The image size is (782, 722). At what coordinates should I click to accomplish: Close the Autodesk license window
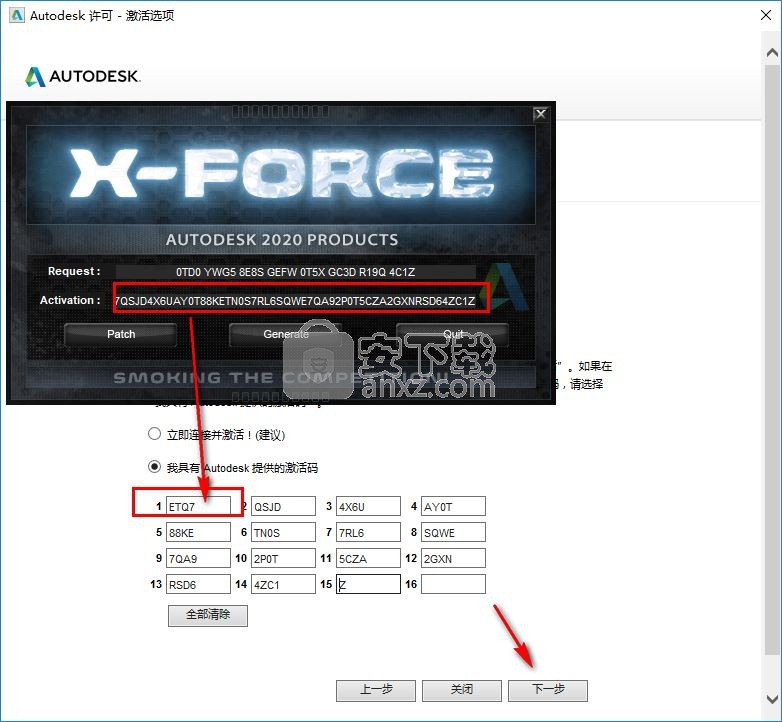click(x=766, y=15)
